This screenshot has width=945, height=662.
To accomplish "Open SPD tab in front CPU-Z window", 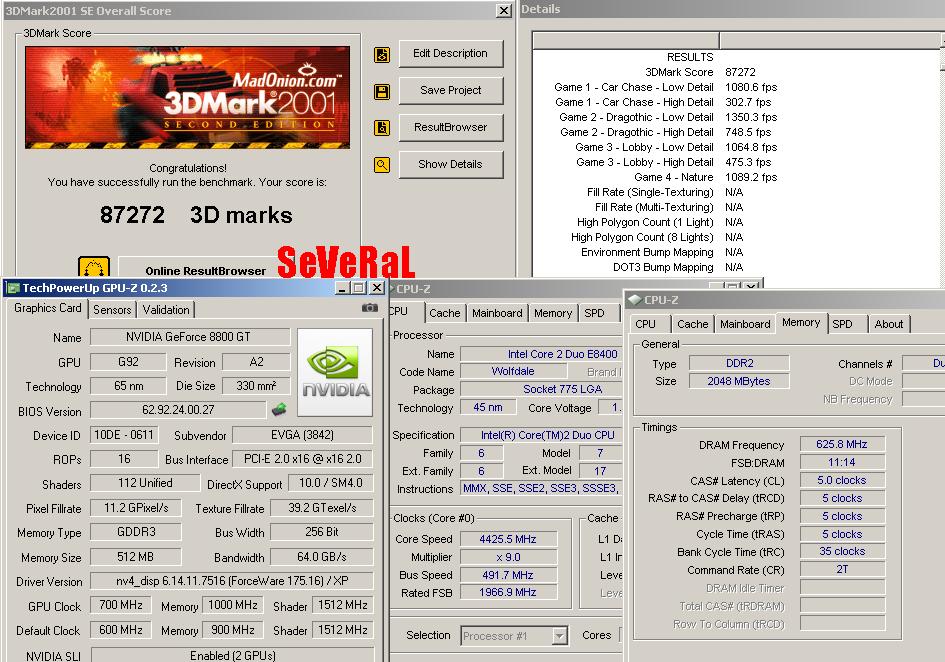I will (x=843, y=324).
